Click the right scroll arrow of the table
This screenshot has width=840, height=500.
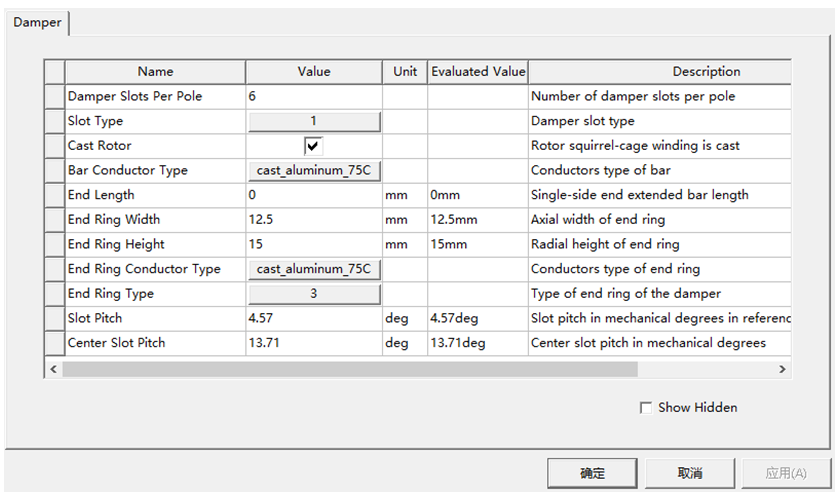pyautogui.click(x=782, y=369)
